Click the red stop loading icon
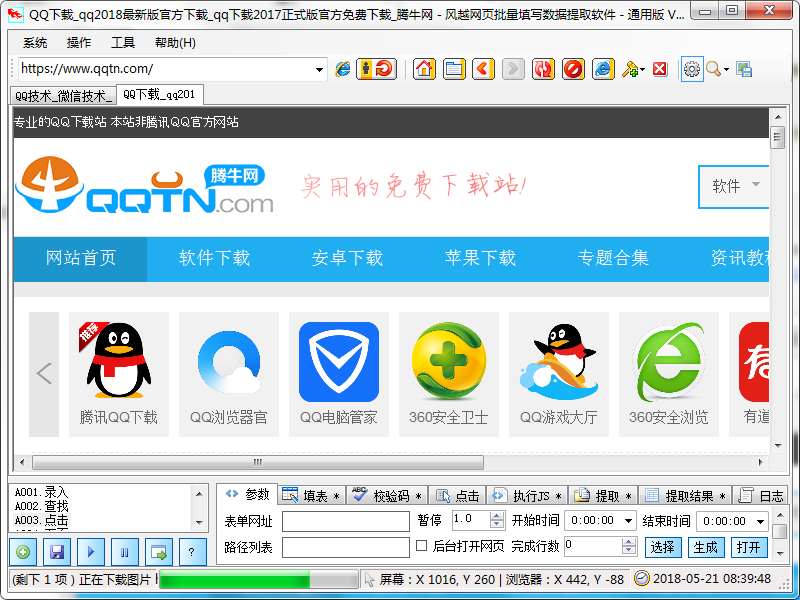This screenshot has width=800, height=600. point(573,69)
